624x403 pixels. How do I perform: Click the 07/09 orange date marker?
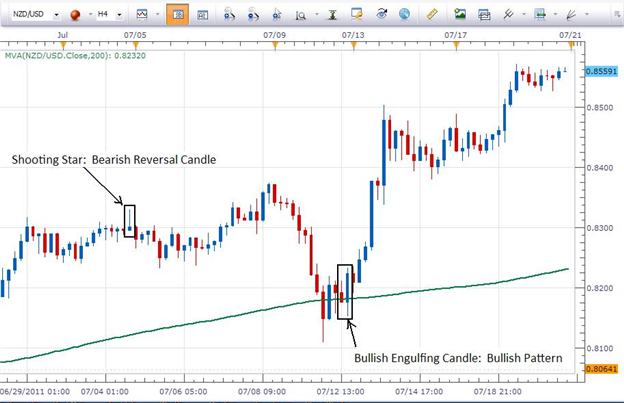275,45
